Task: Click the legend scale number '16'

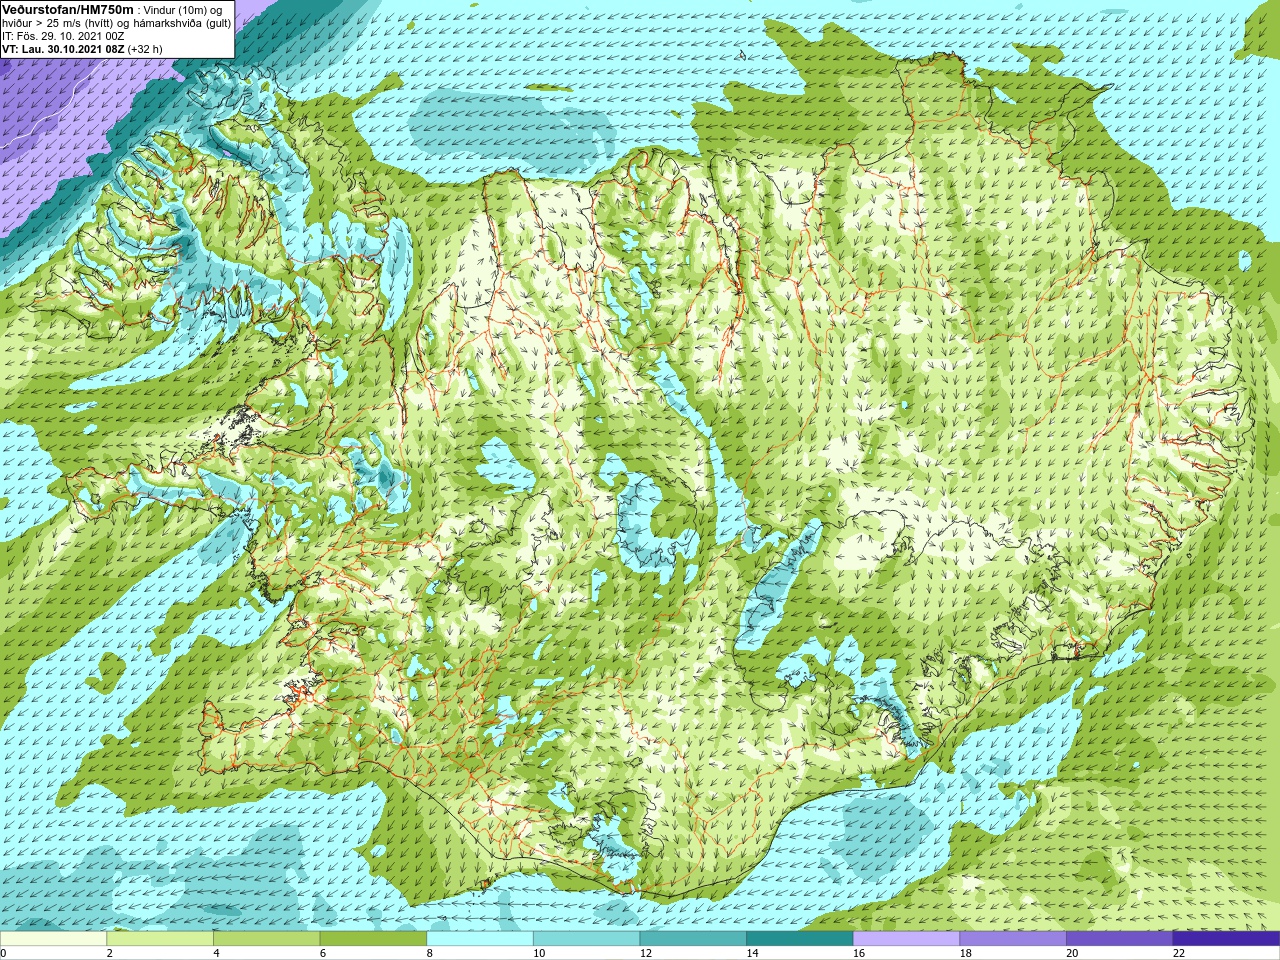Action: tap(859, 953)
